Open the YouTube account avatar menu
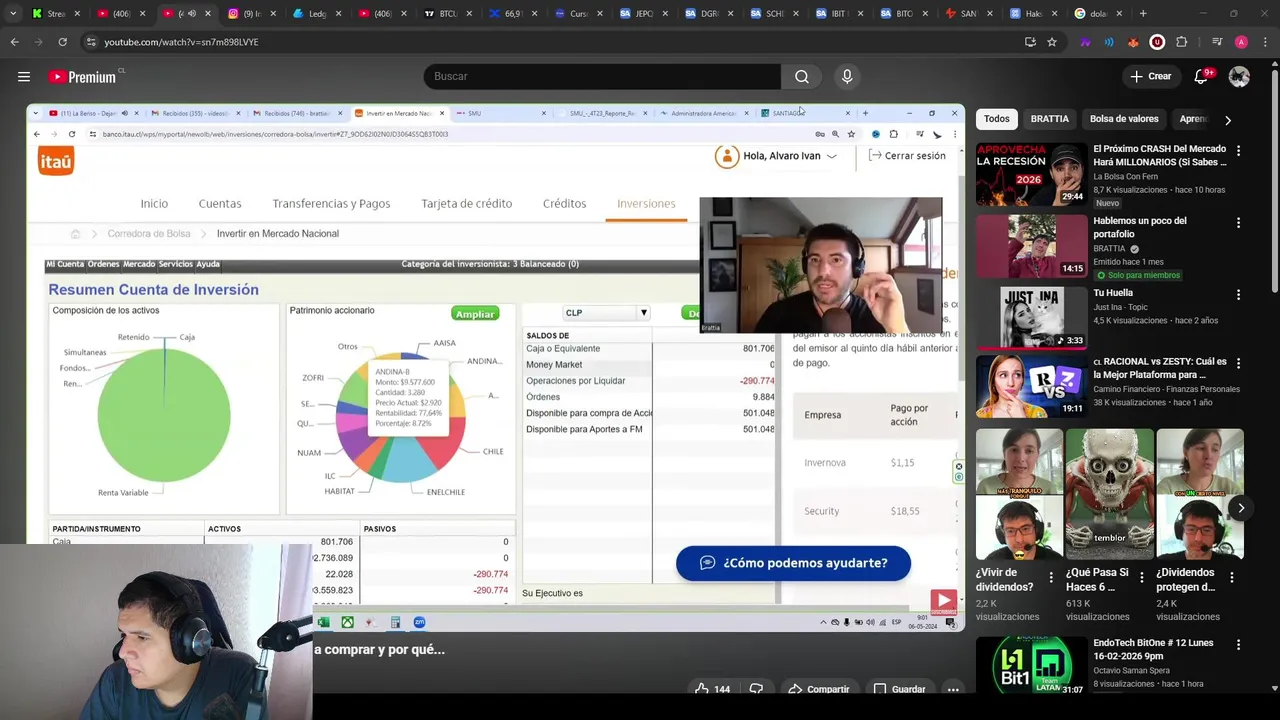Image resolution: width=1280 pixels, height=720 pixels. tap(1239, 76)
